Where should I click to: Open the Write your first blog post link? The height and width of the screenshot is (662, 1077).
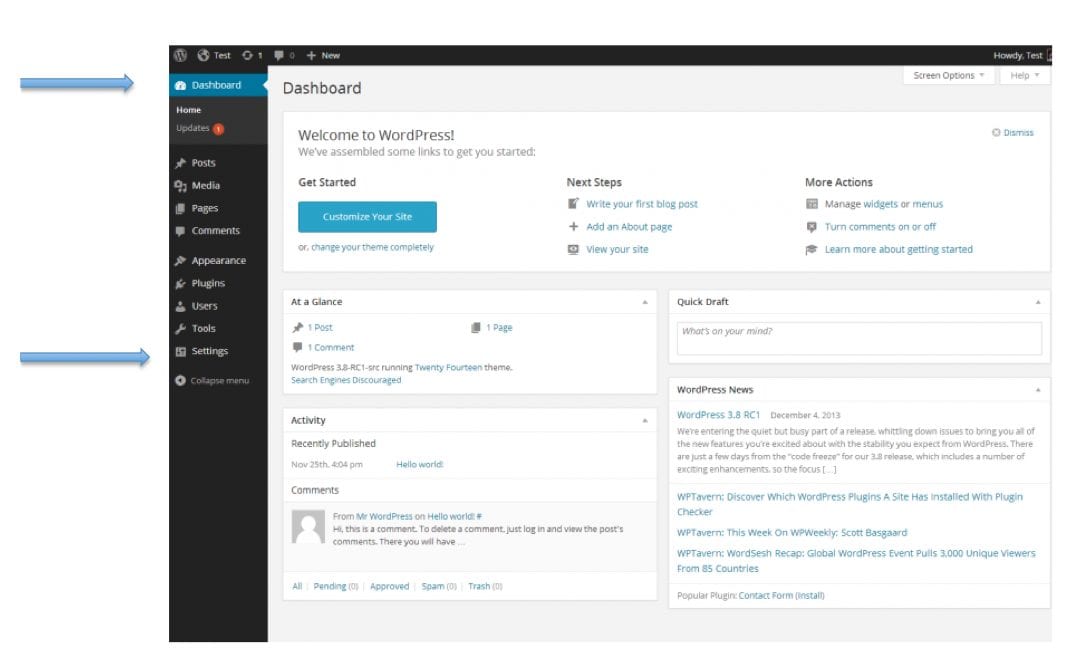[642, 204]
